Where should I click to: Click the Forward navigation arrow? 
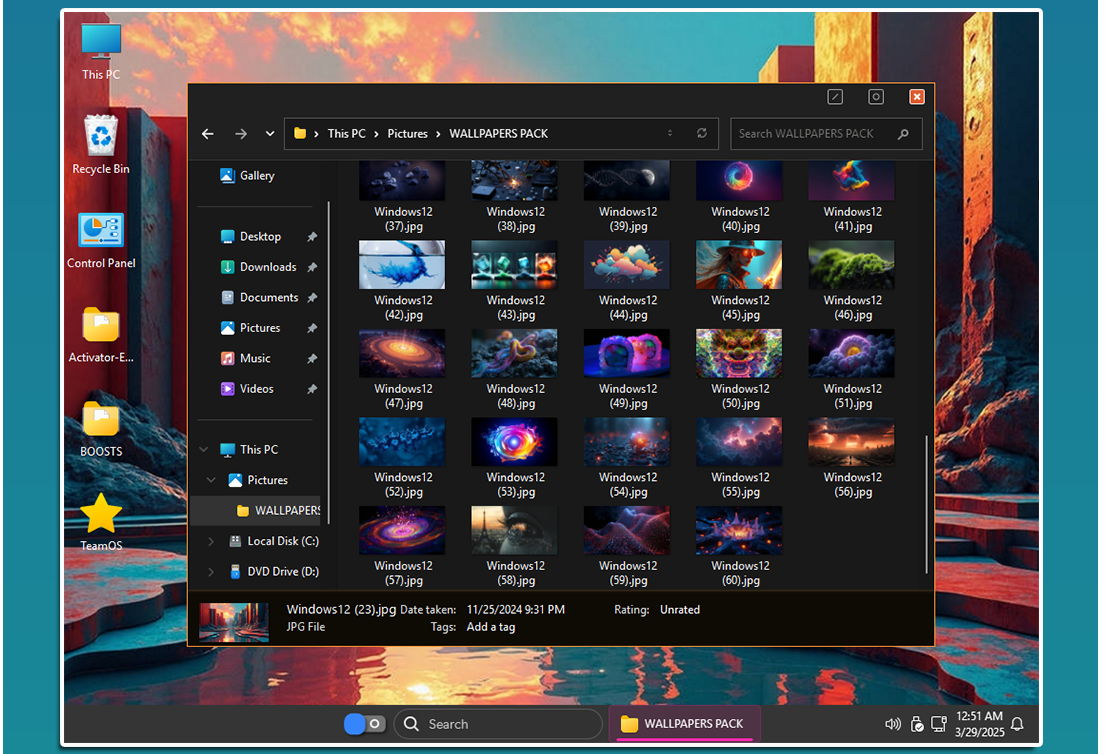coord(240,134)
